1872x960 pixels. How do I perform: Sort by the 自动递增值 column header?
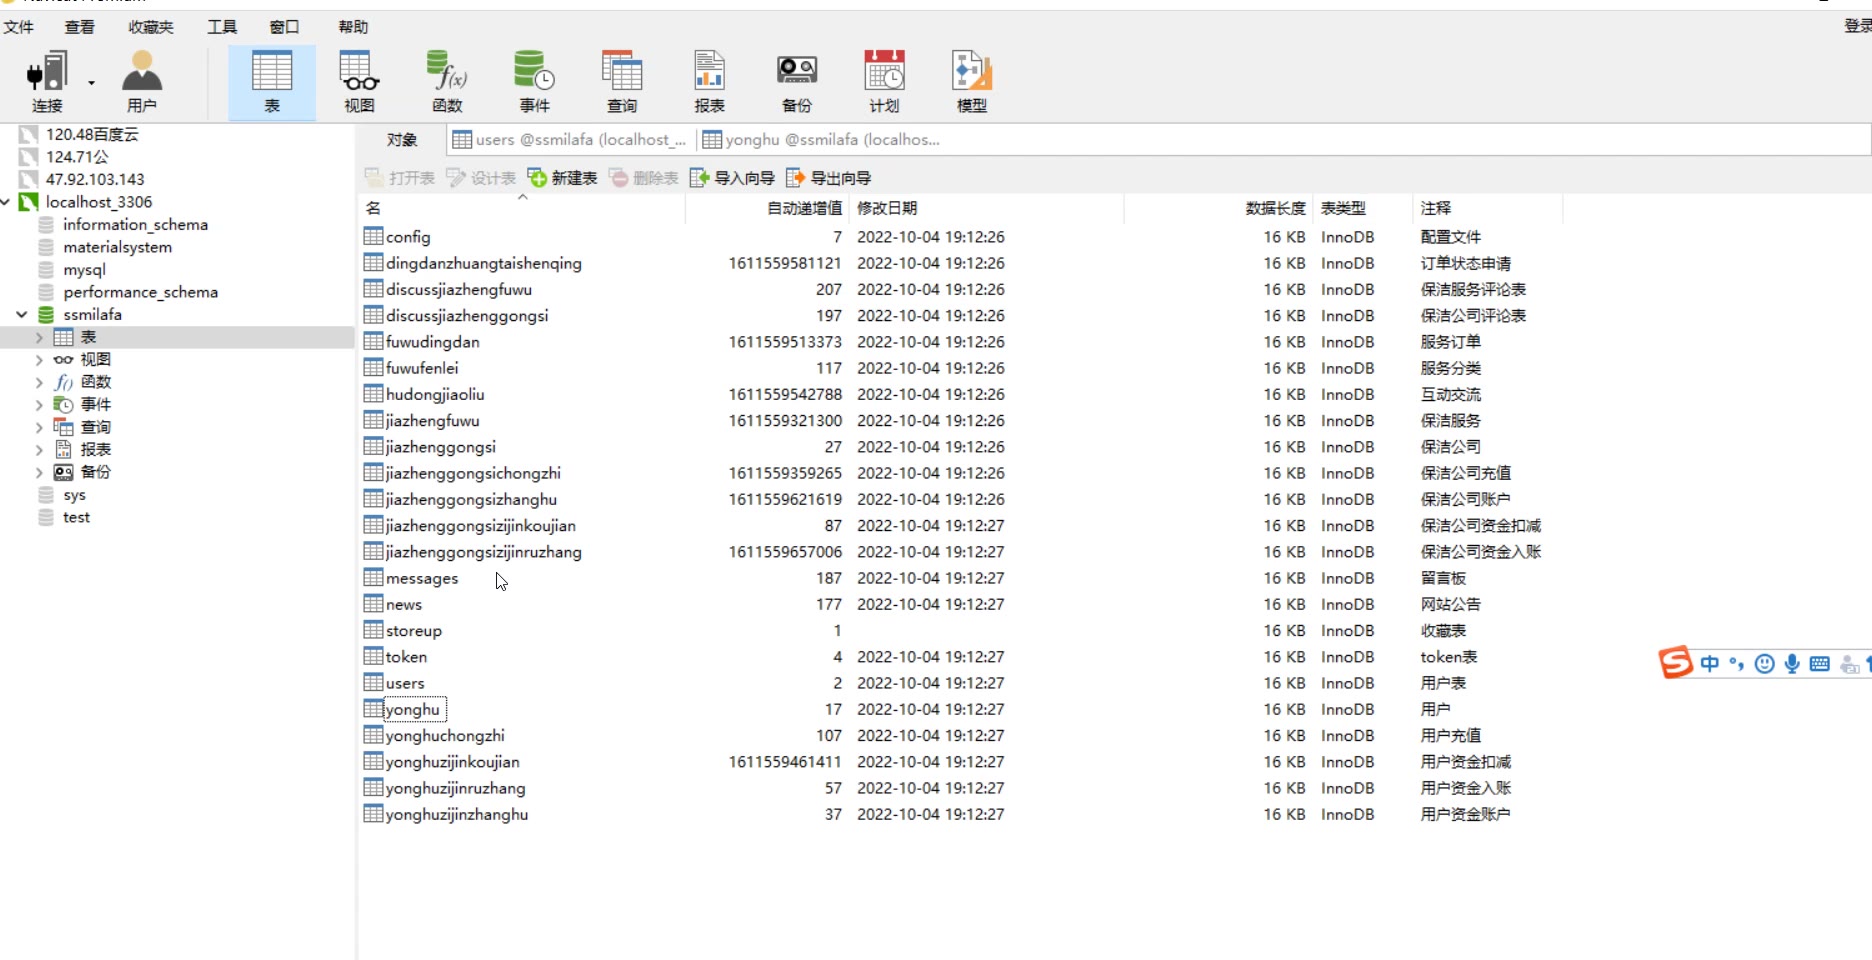768,208
